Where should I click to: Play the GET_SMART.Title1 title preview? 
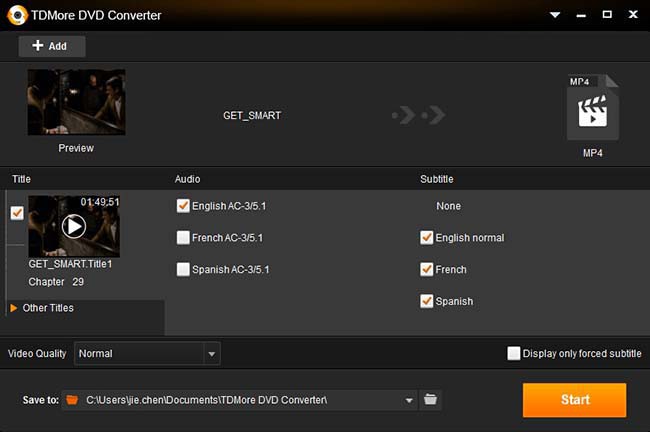coord(74,226)
